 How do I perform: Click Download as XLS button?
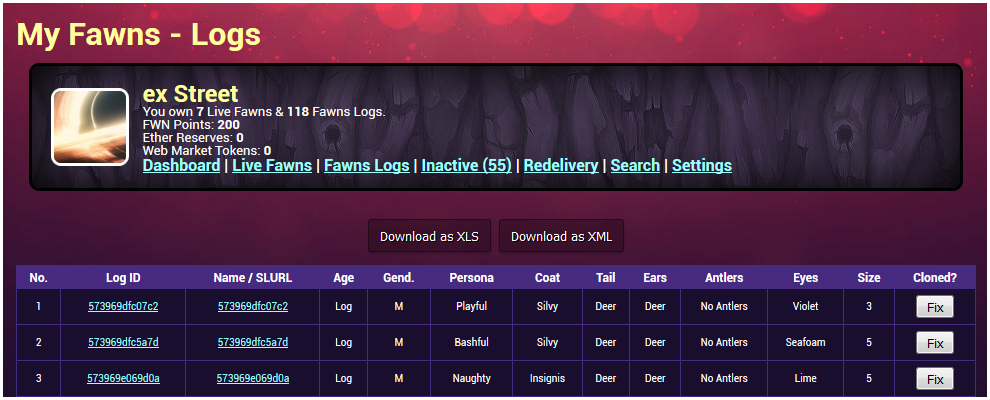click(429, 237)
